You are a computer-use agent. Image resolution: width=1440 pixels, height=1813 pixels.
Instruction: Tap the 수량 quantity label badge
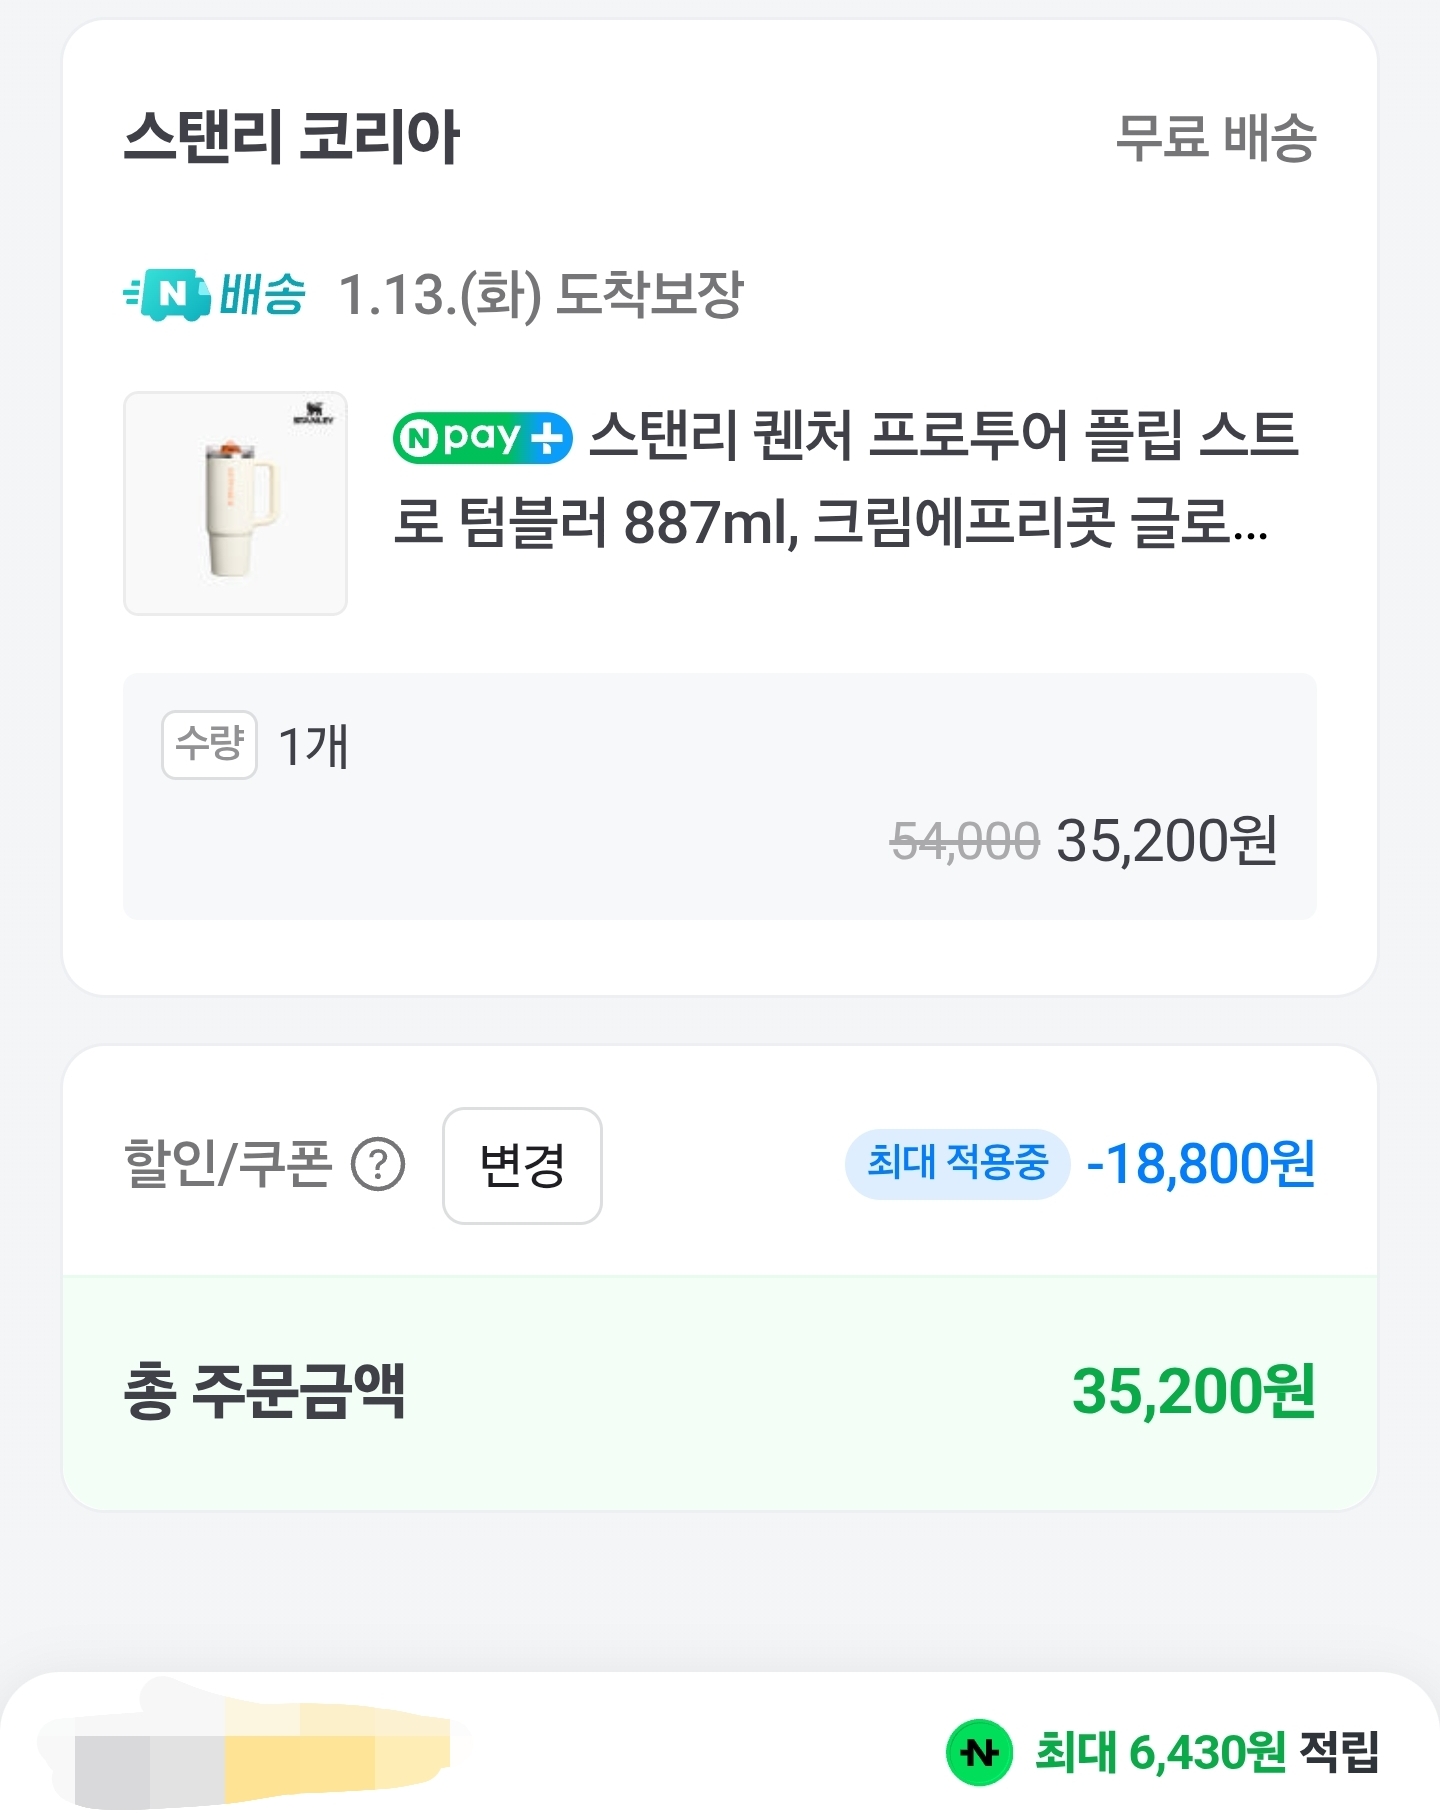(x=209, y=744)
